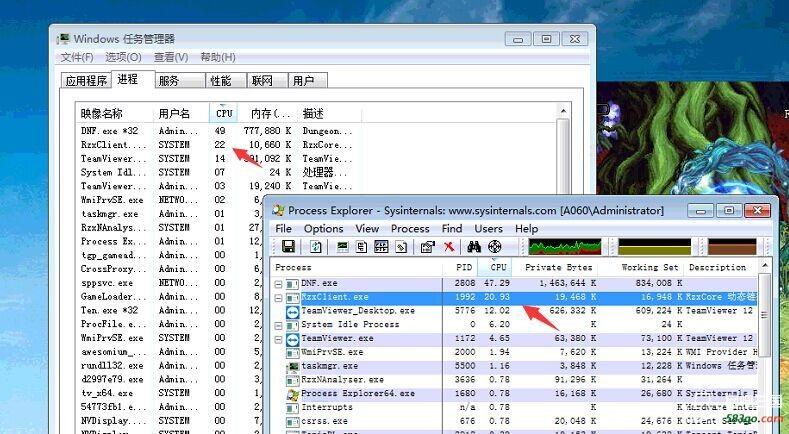Click Process Explorer scrollbar up arrow
789x434 pixels.
[x=764, y=265]
